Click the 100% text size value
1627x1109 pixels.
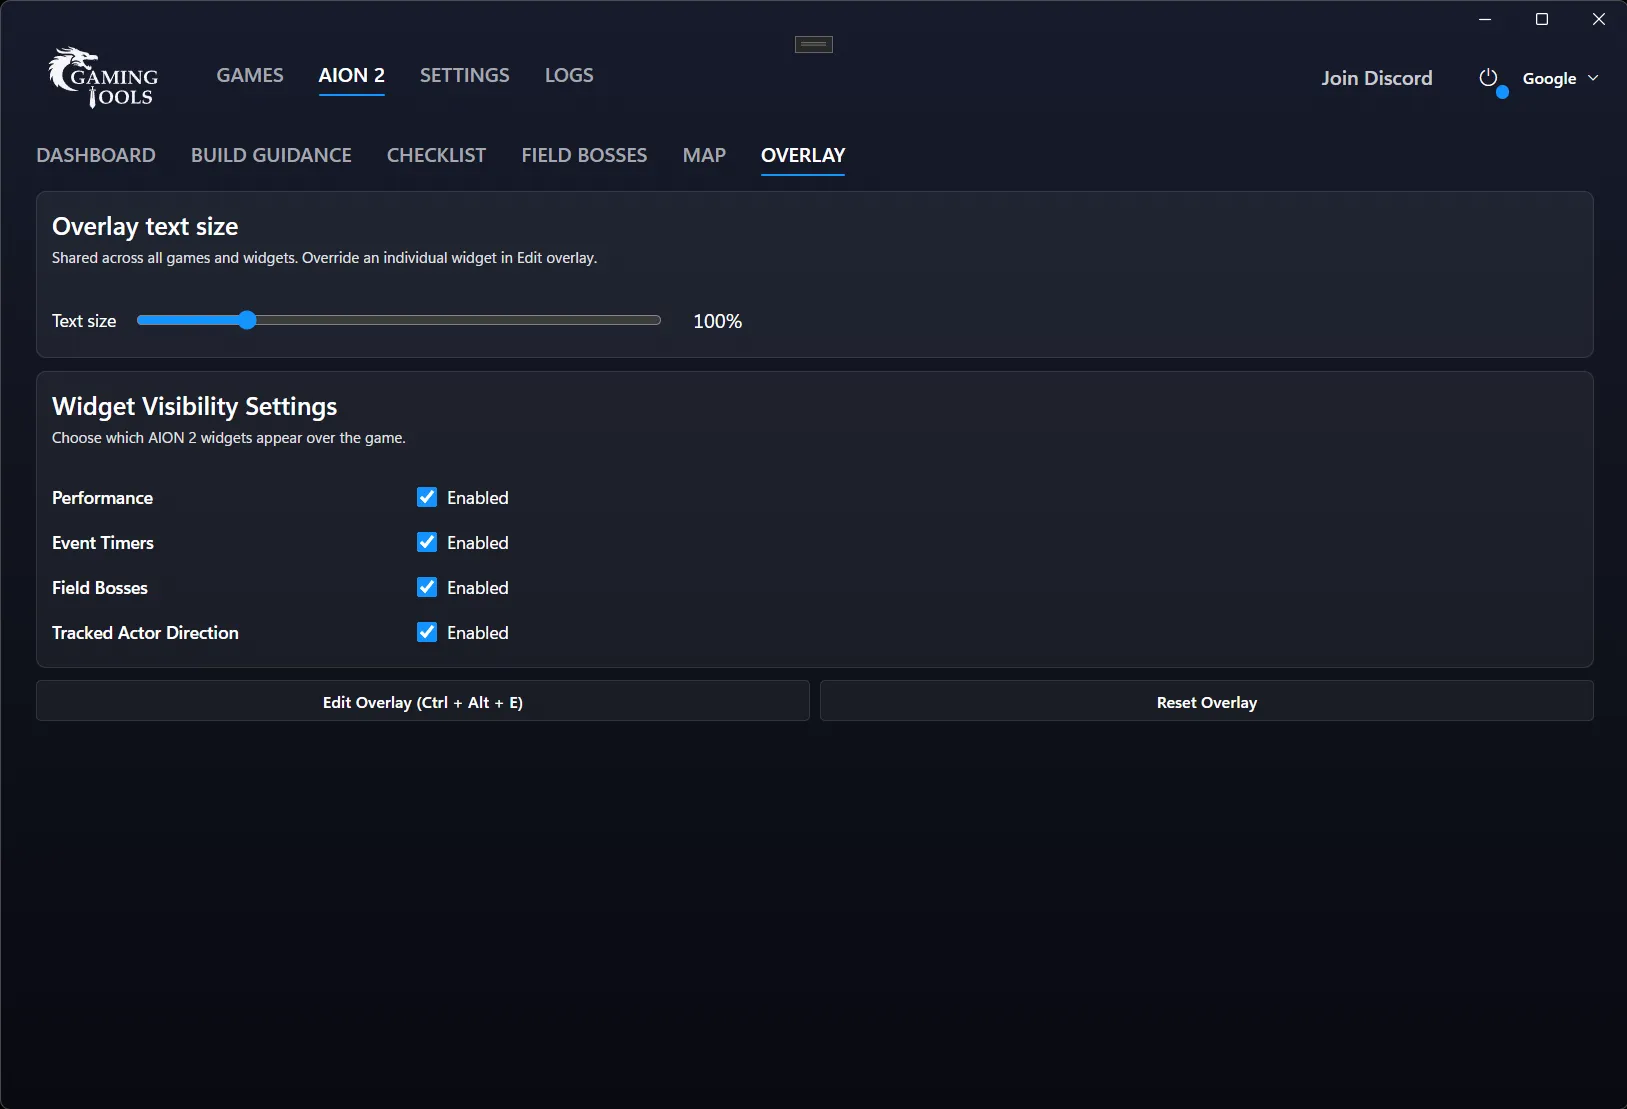[718, 321]
